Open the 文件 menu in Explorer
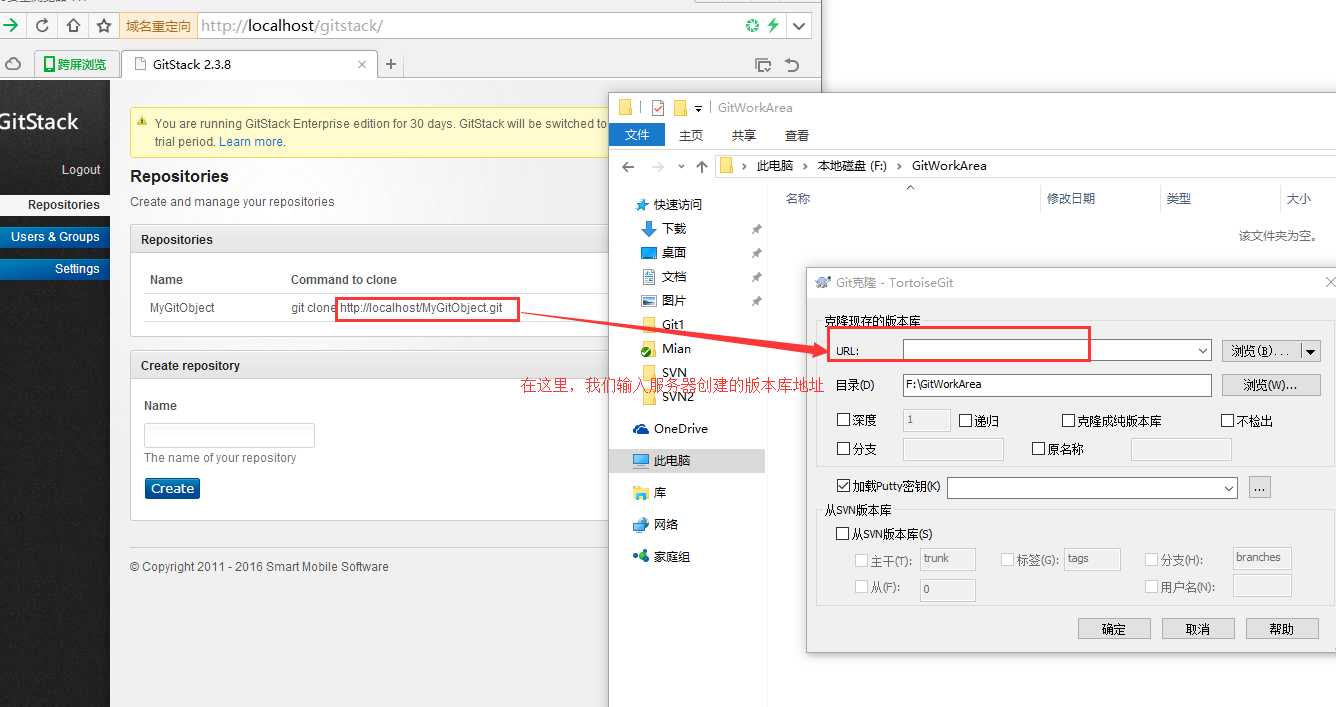 pyautogui.click(x=637, y=135)
